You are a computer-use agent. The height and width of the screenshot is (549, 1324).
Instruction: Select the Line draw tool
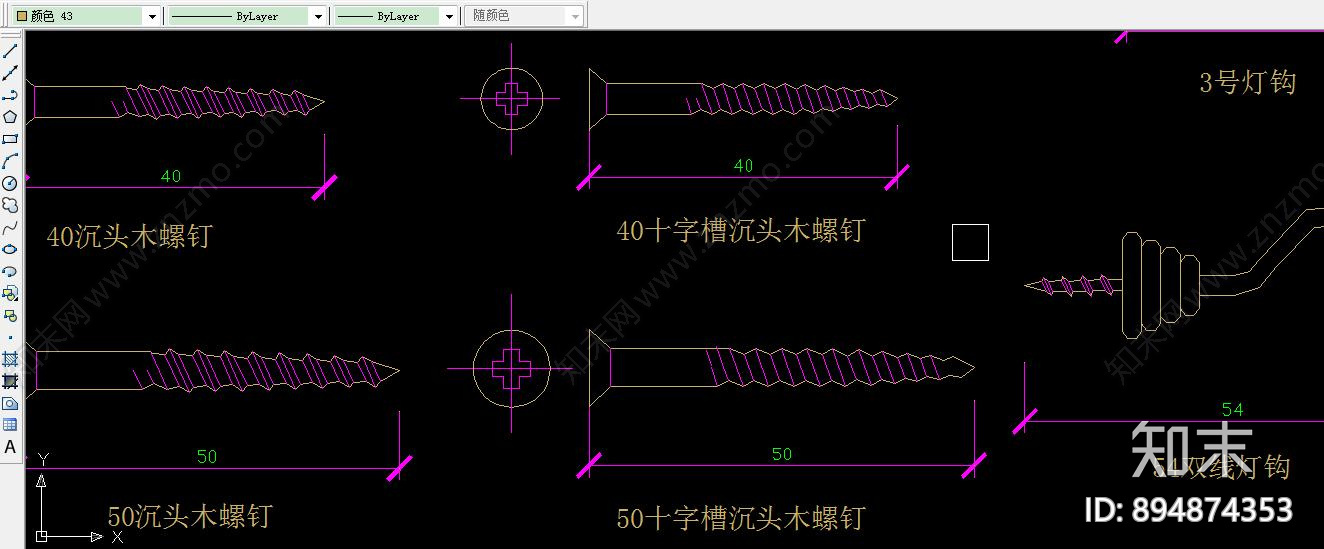(10, 51)
